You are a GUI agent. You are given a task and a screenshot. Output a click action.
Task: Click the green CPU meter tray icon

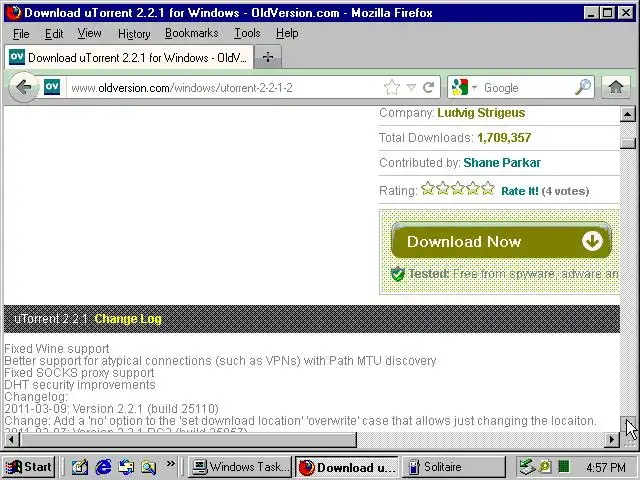point(564,467)
